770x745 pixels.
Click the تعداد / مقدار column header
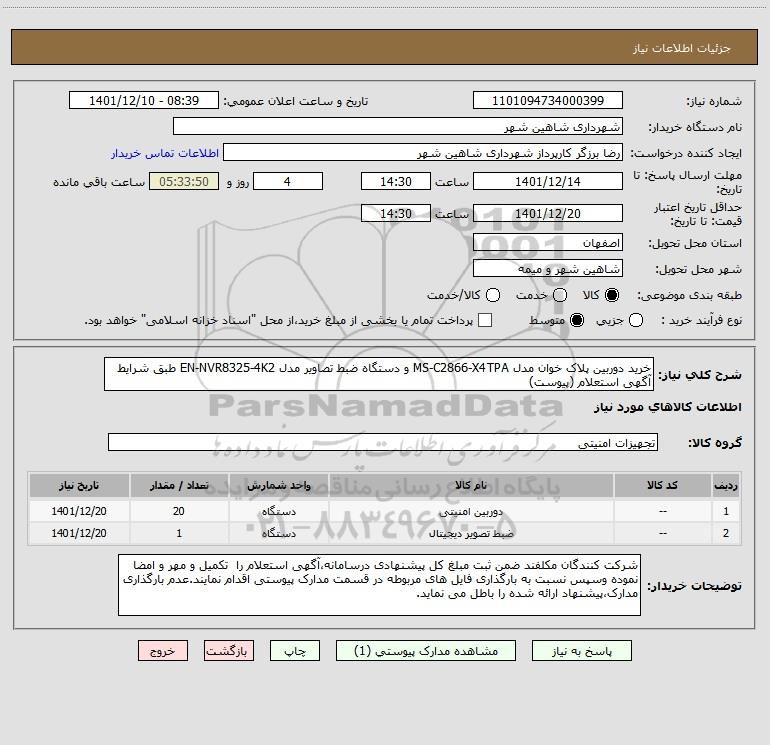coord(179,486)
